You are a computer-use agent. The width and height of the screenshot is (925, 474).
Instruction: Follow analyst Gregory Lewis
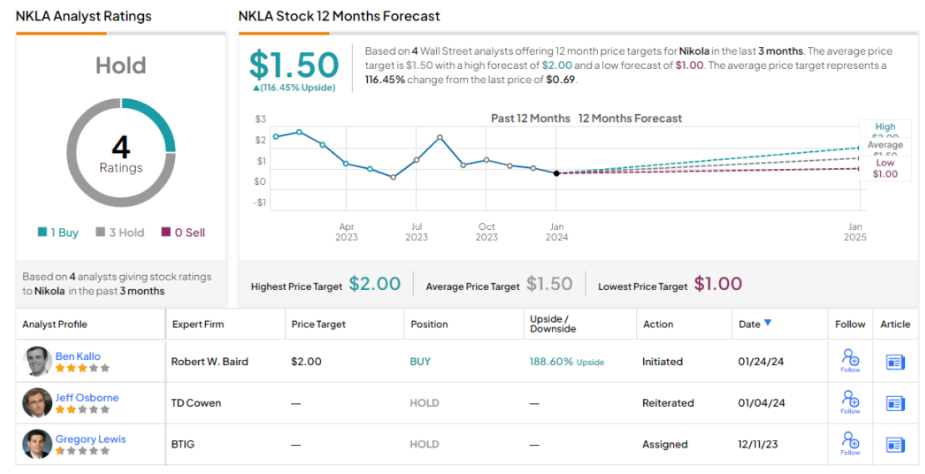point(850,443)
